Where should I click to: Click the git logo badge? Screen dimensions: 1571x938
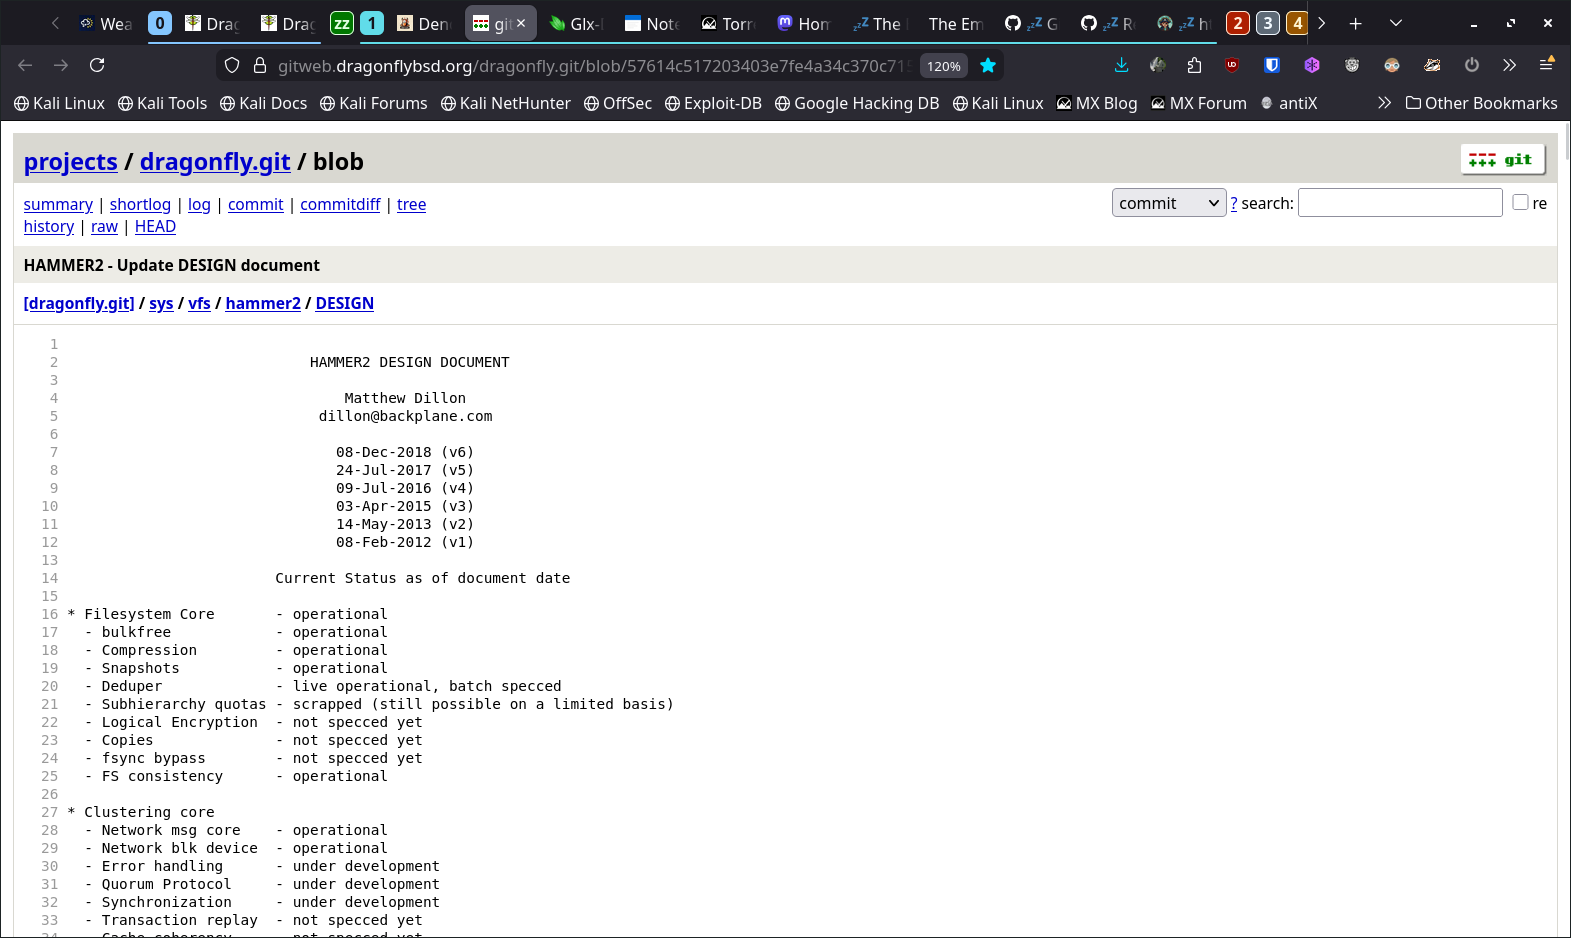tap(1502, 160)
